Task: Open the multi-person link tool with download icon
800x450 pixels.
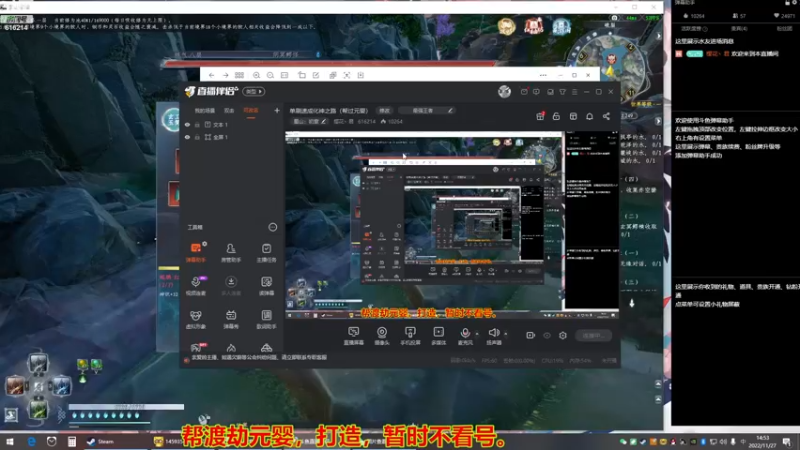Action: point(231,286)
